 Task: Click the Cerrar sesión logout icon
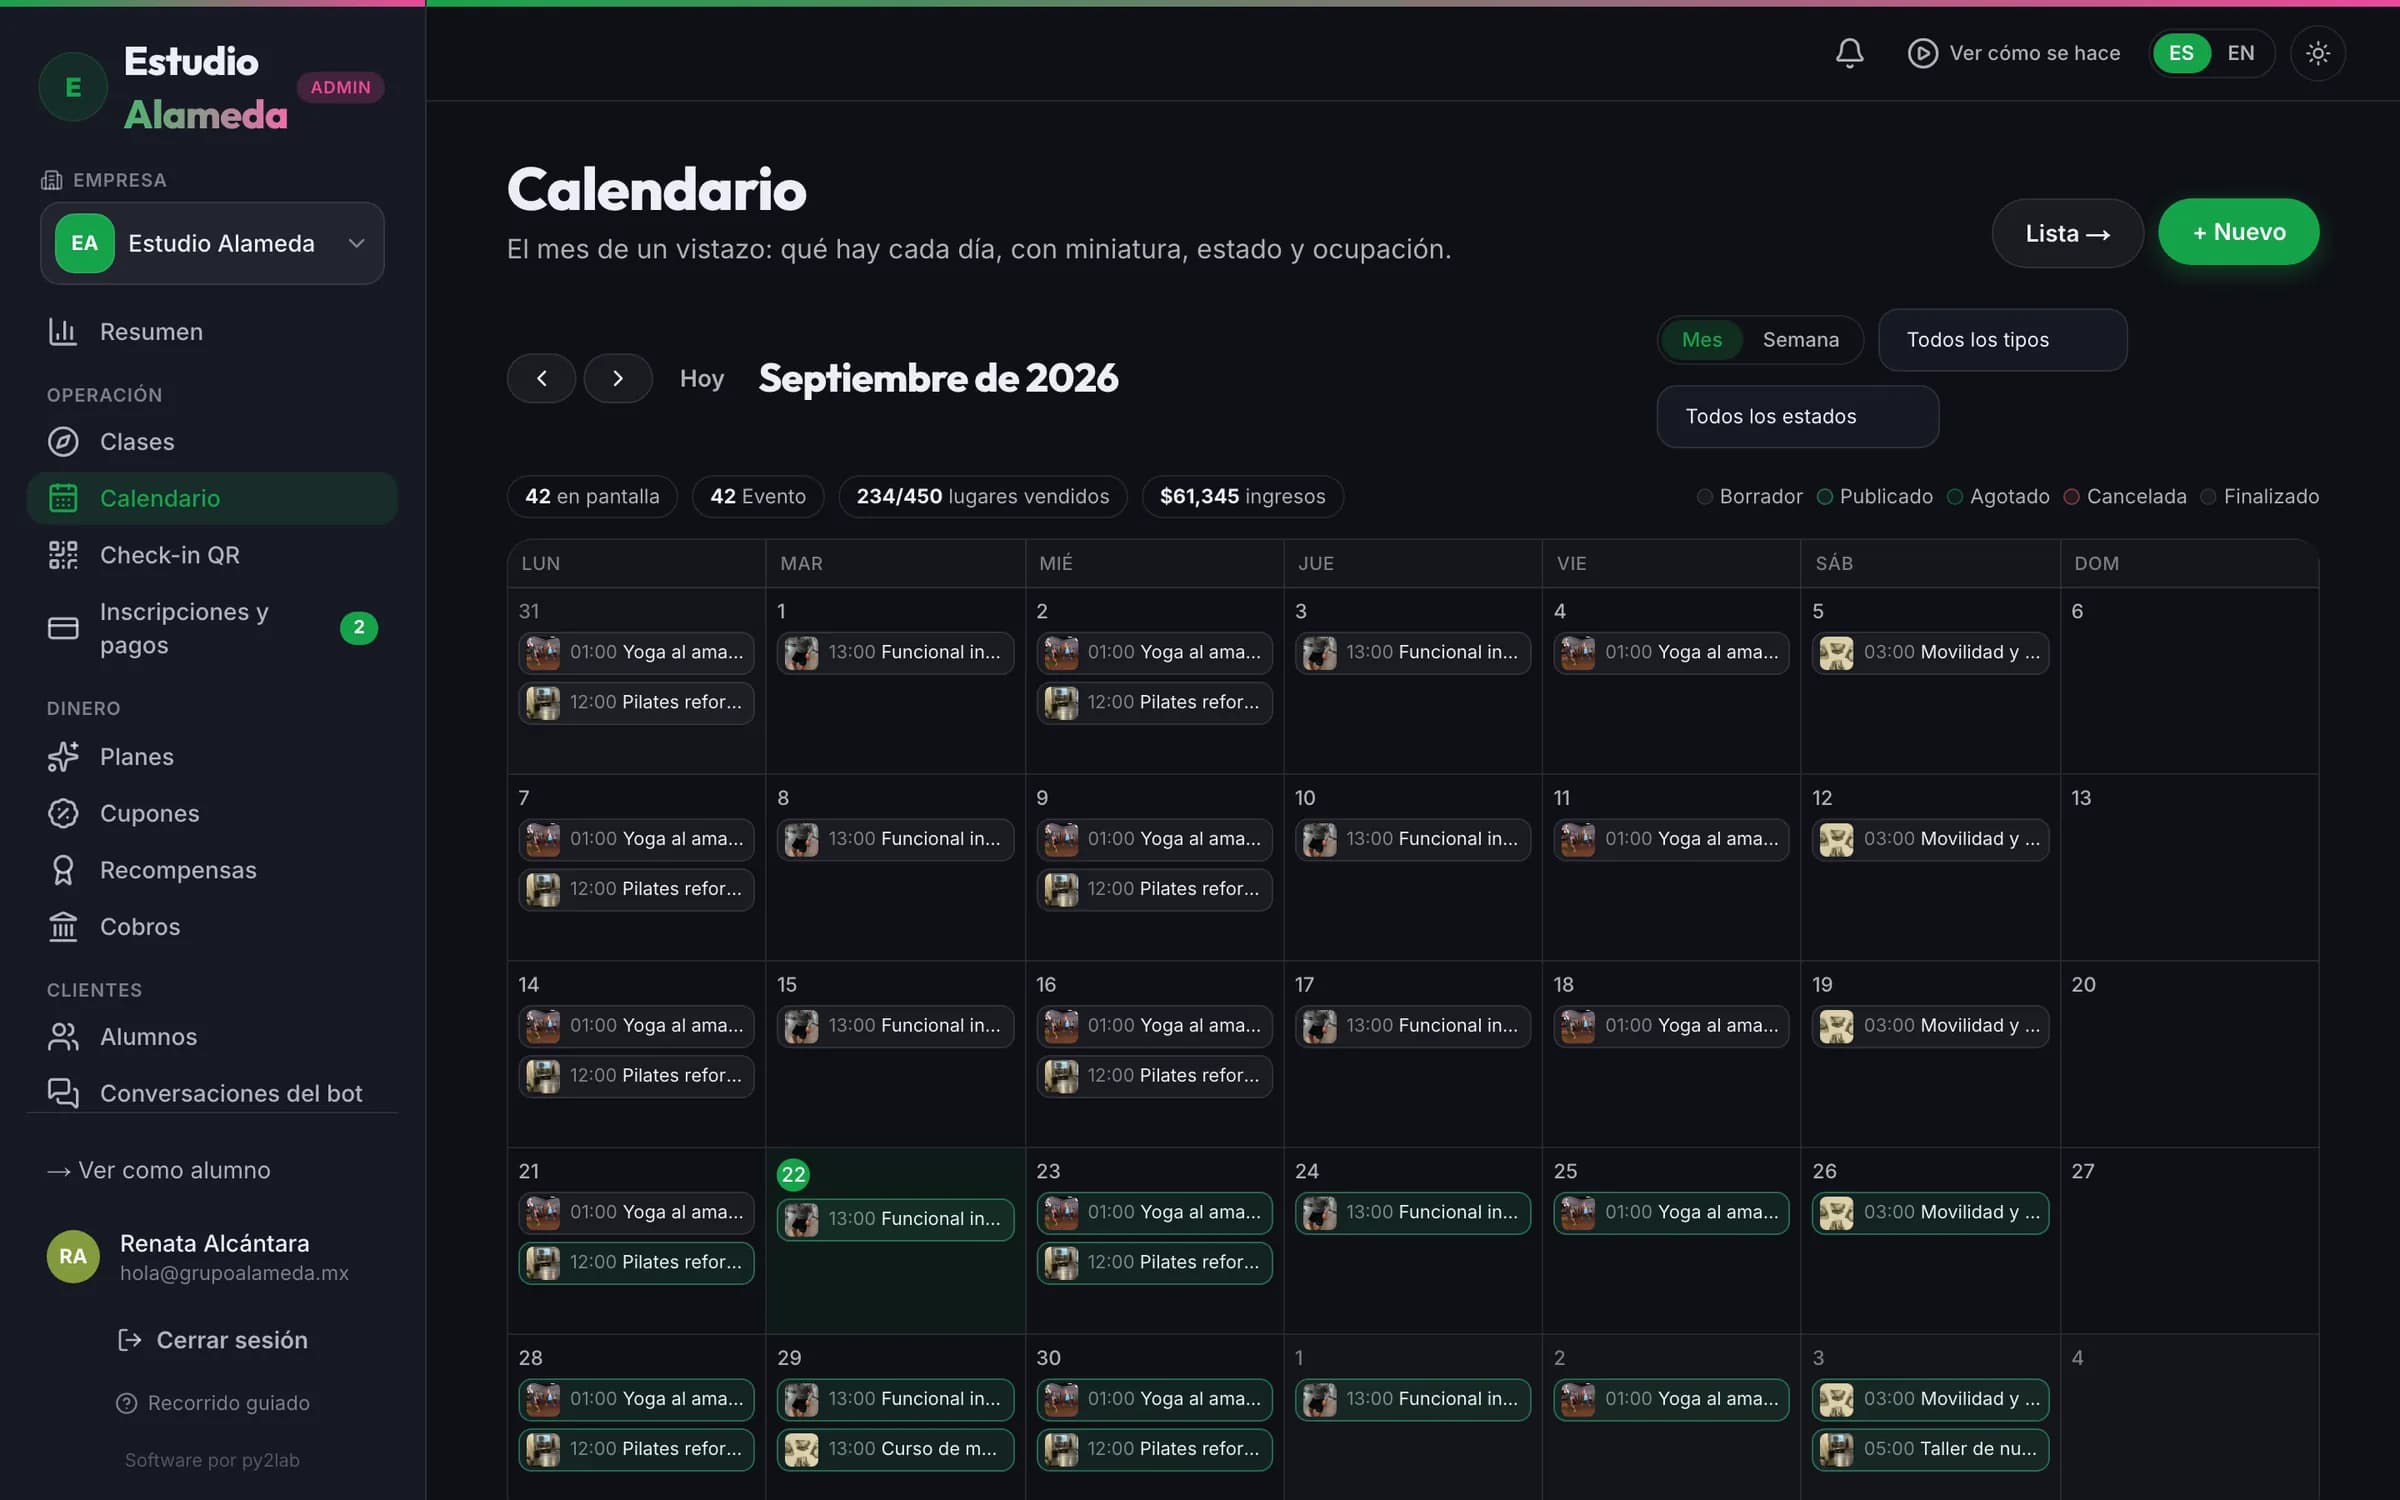pyautogui.click(x=129, y=1340)
